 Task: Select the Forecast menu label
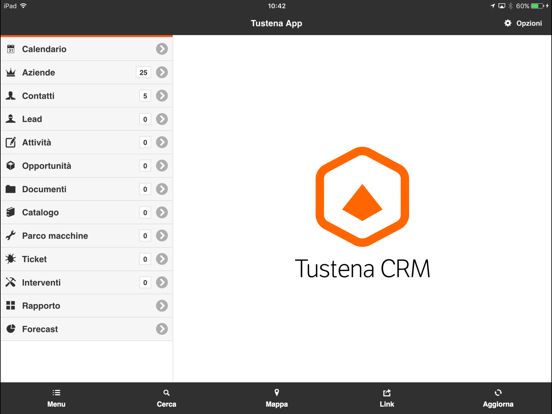[x=40, y=329]
